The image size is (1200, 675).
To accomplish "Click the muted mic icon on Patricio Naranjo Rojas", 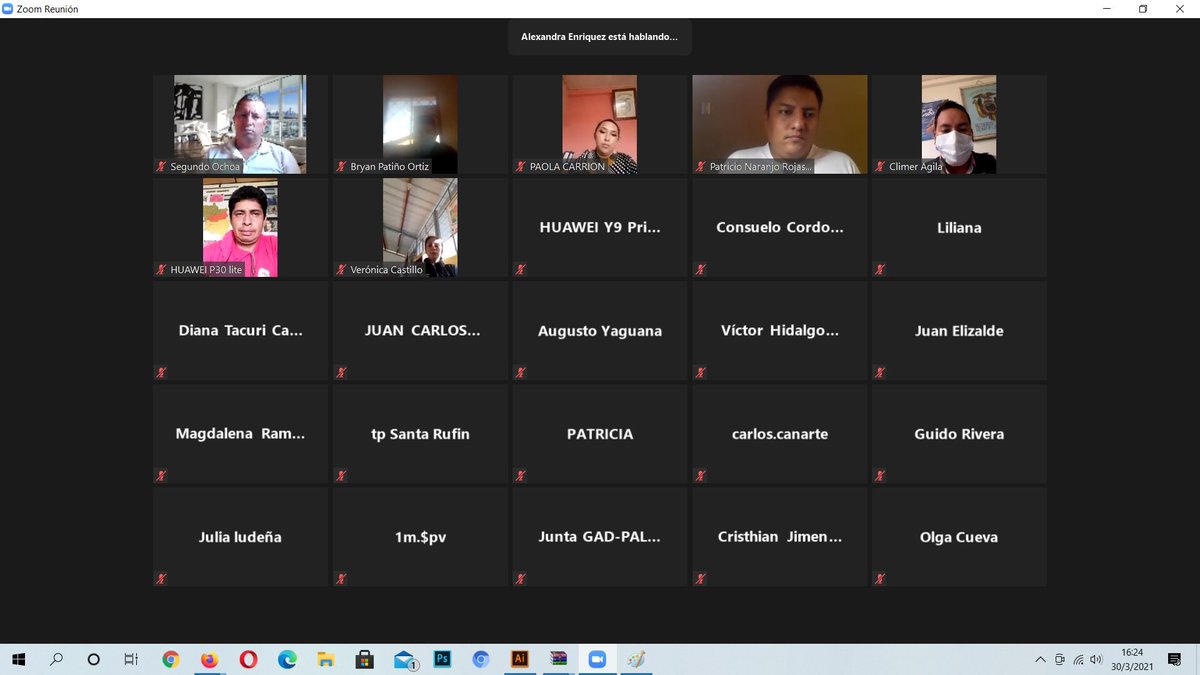I will (701, 167).
